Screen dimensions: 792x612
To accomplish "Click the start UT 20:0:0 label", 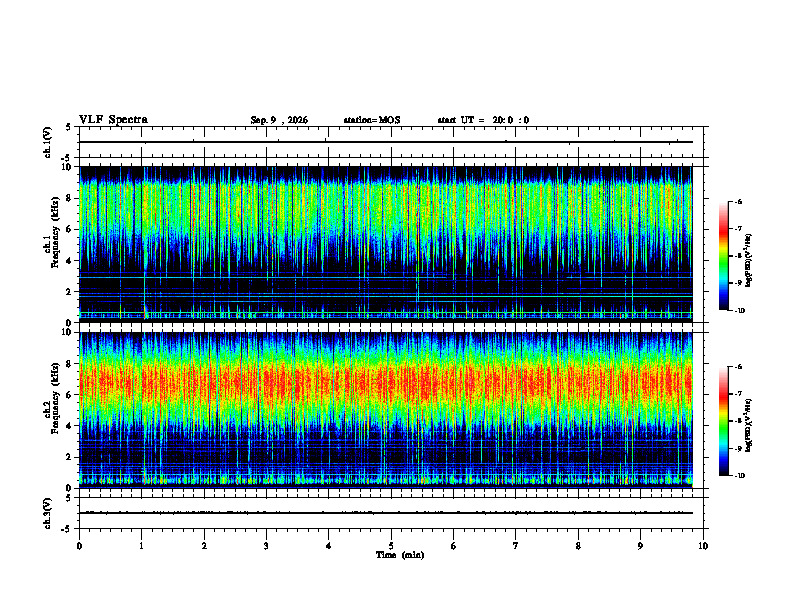I will pyautogui.click(x=483, y=120).
